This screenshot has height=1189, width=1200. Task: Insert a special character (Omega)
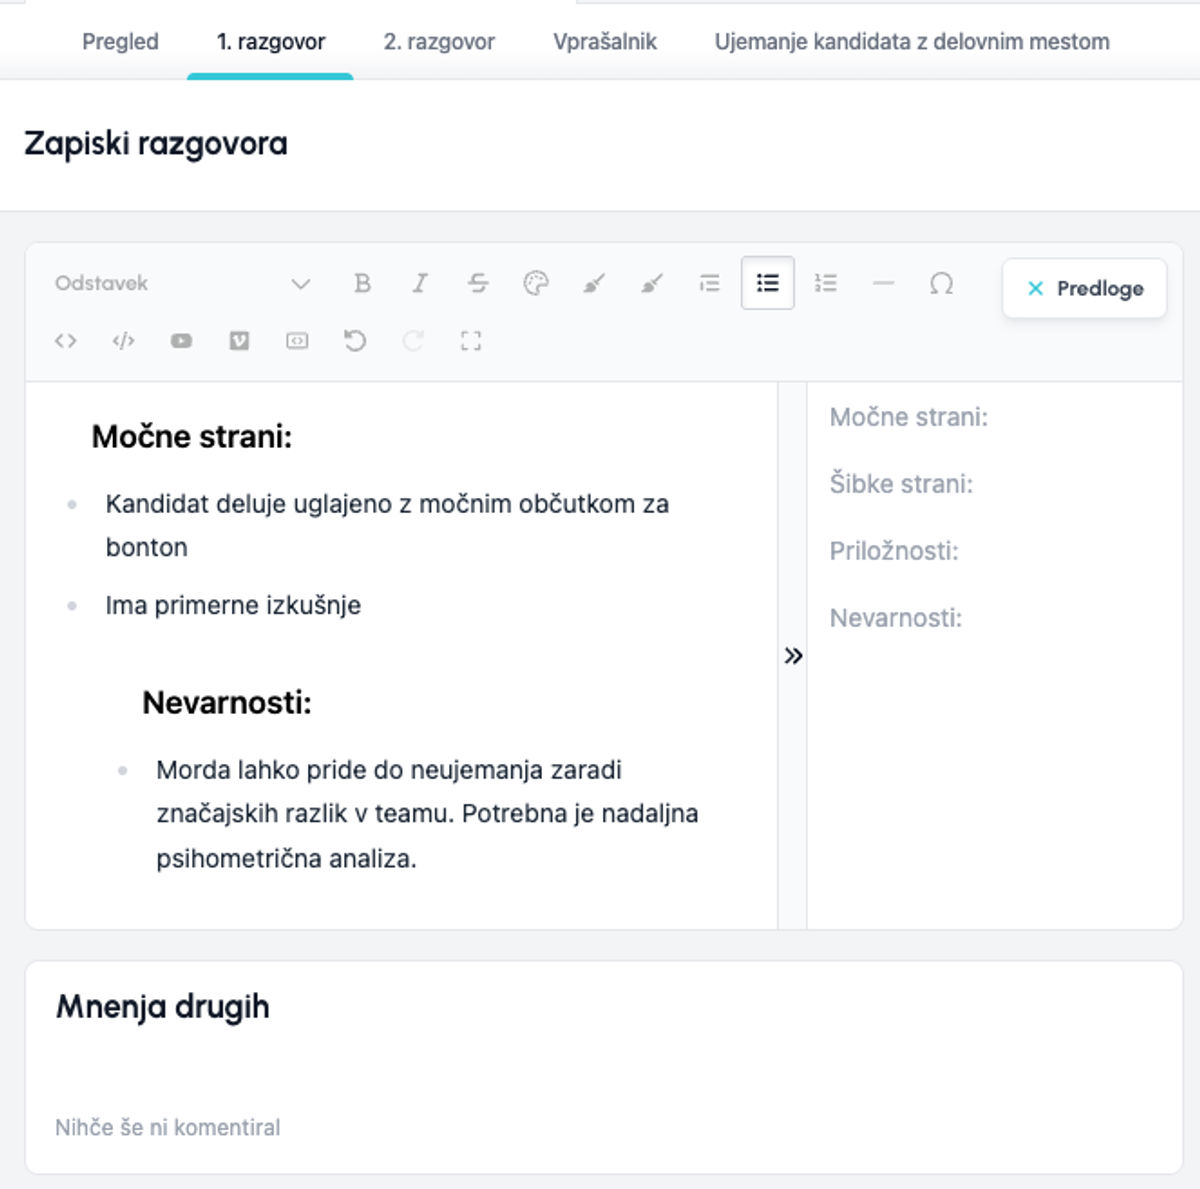point(941,283)
